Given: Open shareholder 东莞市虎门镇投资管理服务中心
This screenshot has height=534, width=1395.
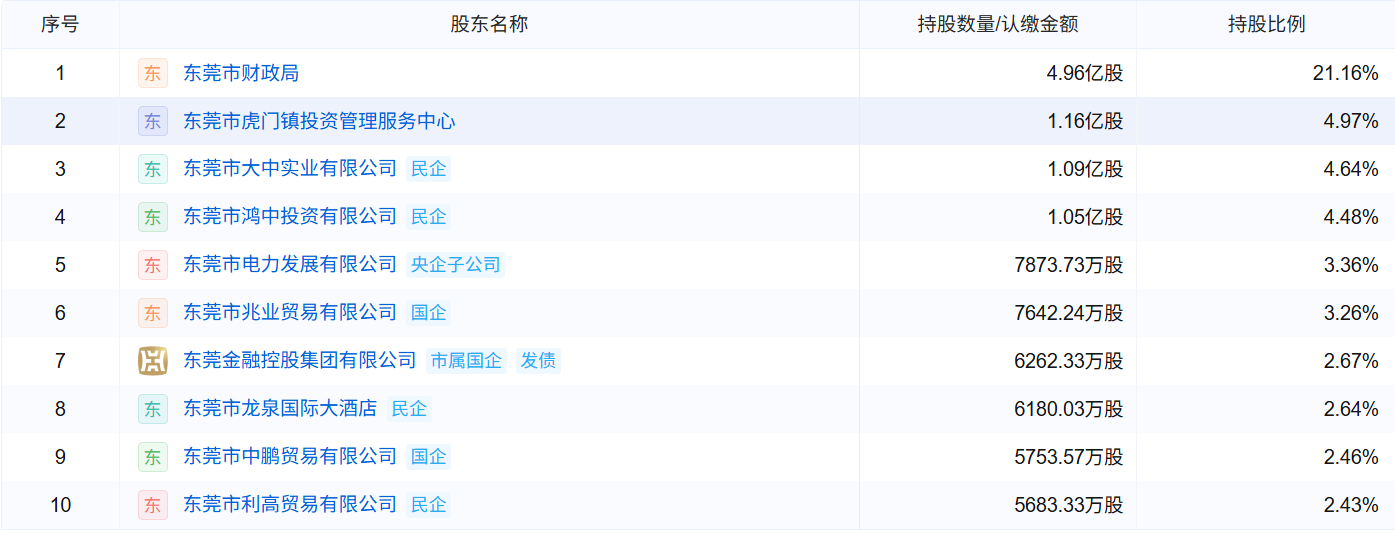Looking at the screenshot, I should coord(319,121).
